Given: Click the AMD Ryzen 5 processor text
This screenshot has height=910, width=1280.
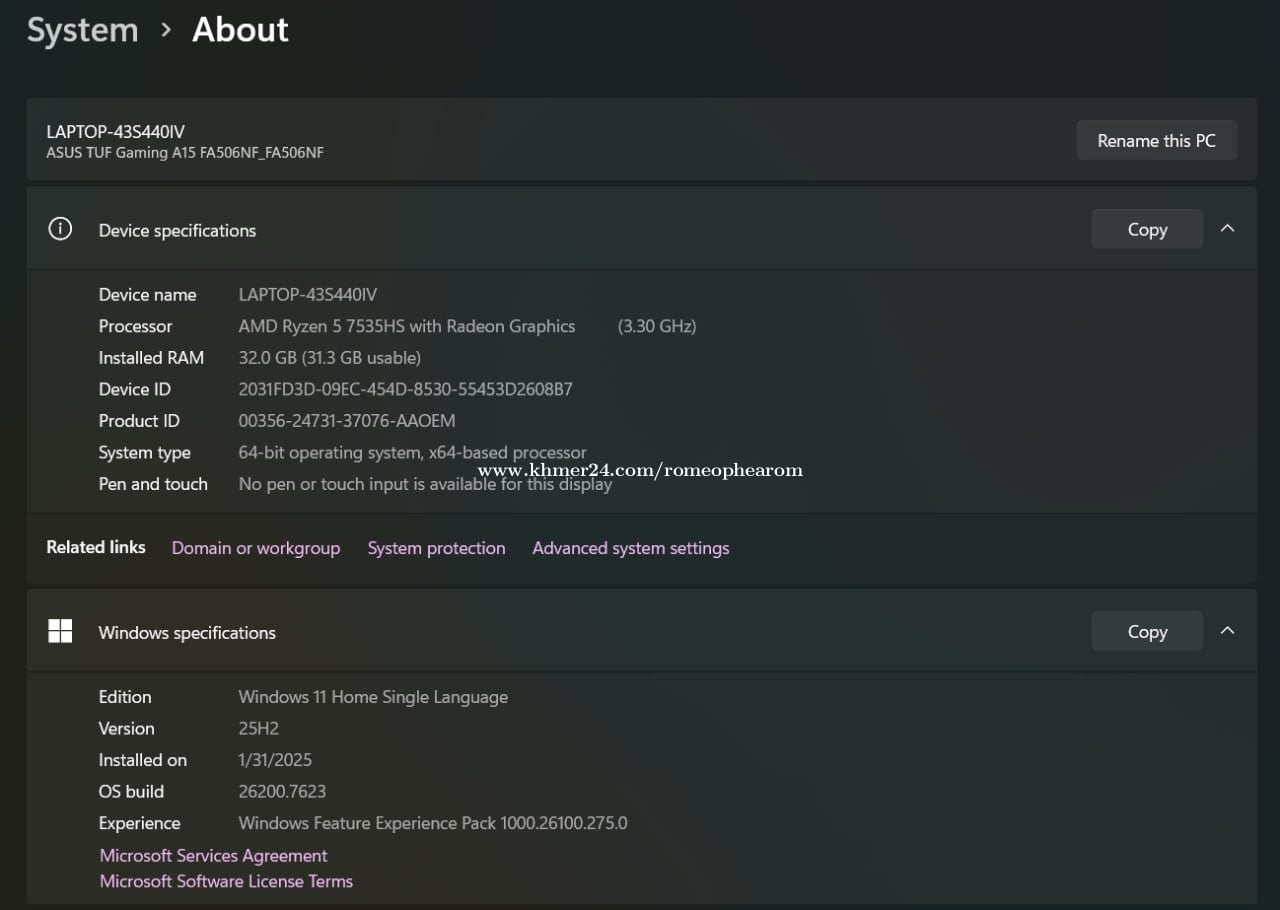Looking at the screenshot, I should pos(406,326).
